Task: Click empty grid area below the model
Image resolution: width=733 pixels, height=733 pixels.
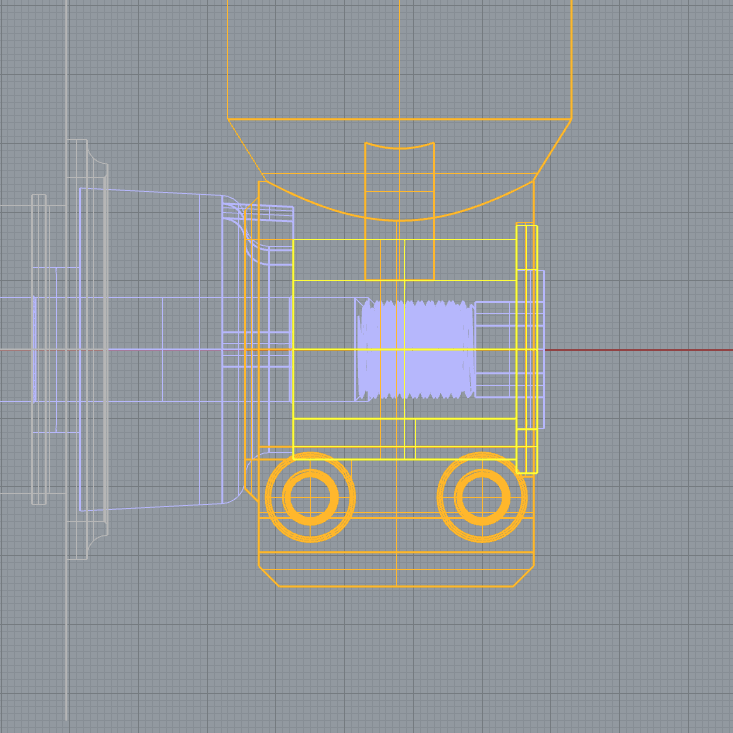Action: (x=400, y=660)
